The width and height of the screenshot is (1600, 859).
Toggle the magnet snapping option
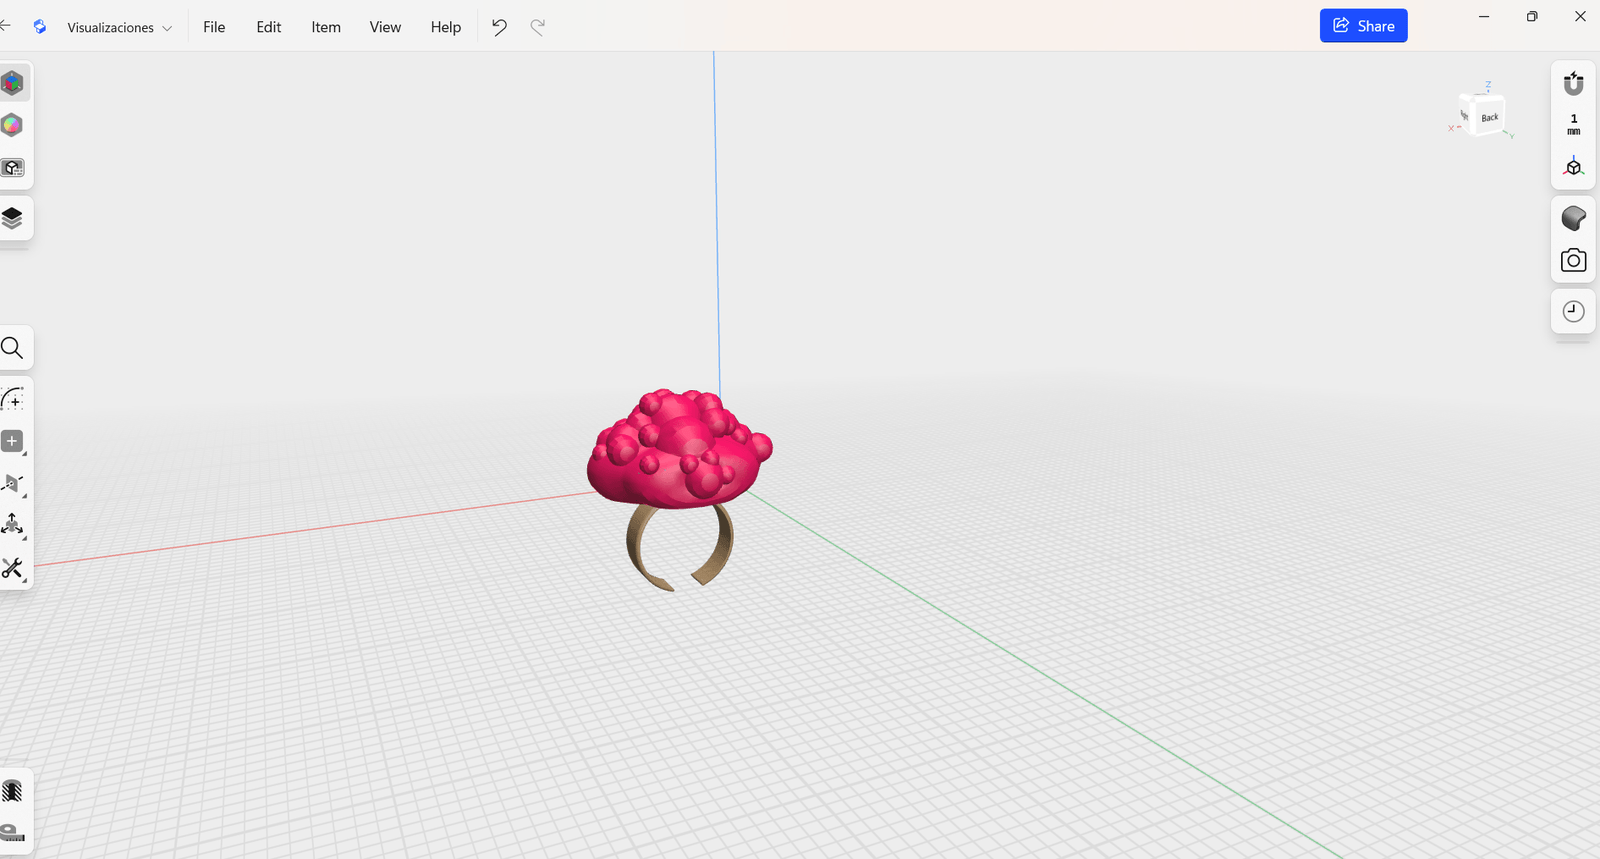click(1574, 83)
